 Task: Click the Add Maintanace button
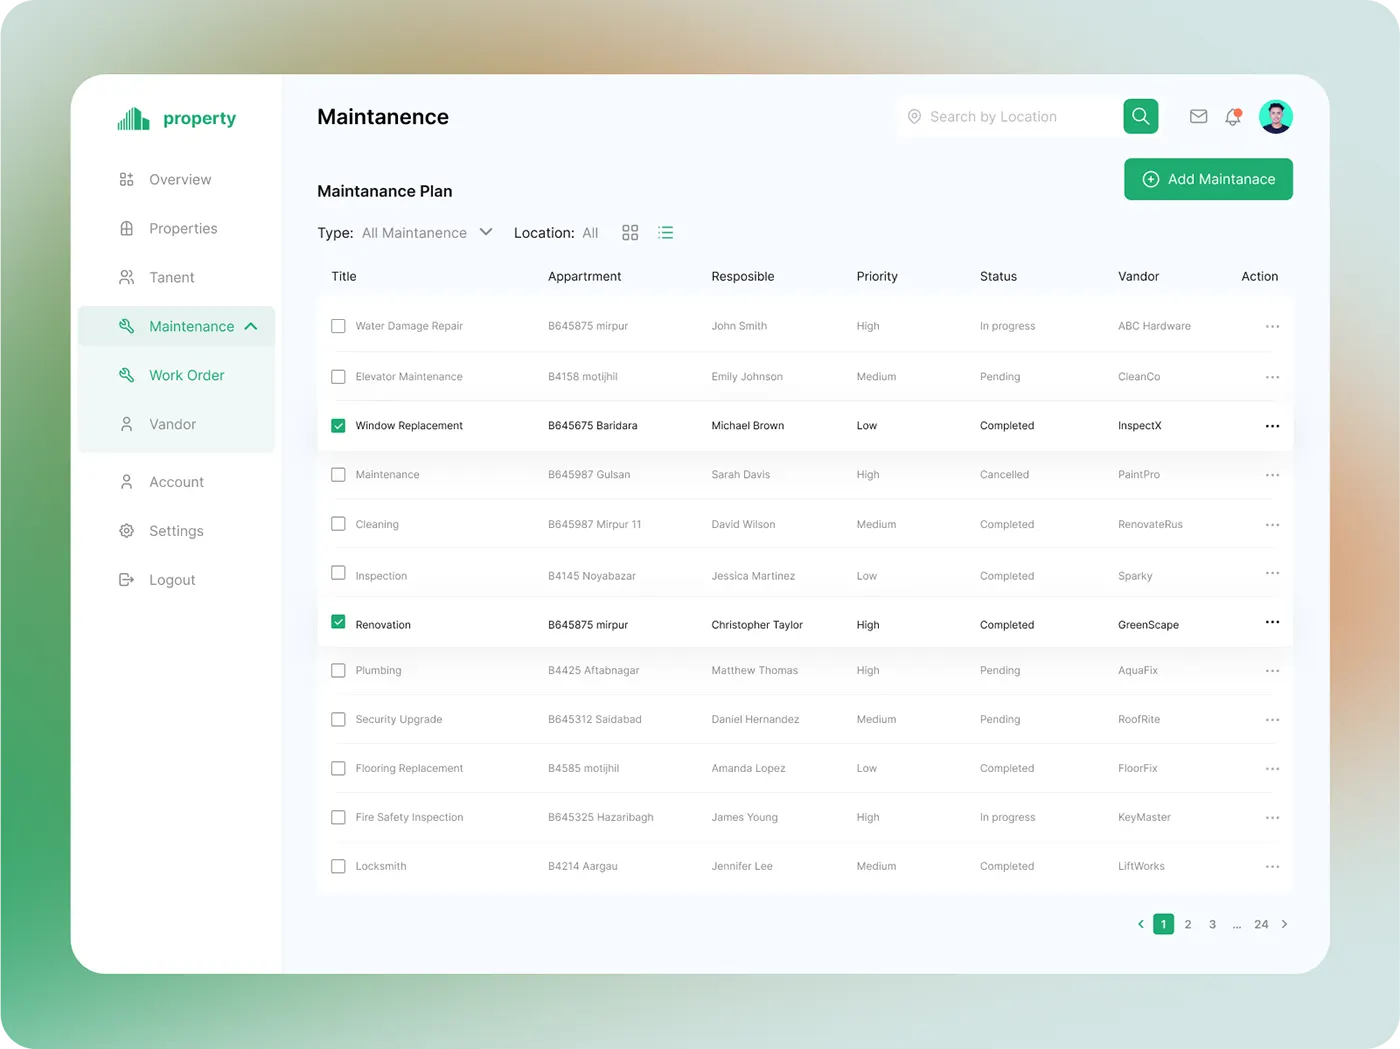tap(1208, 179)
